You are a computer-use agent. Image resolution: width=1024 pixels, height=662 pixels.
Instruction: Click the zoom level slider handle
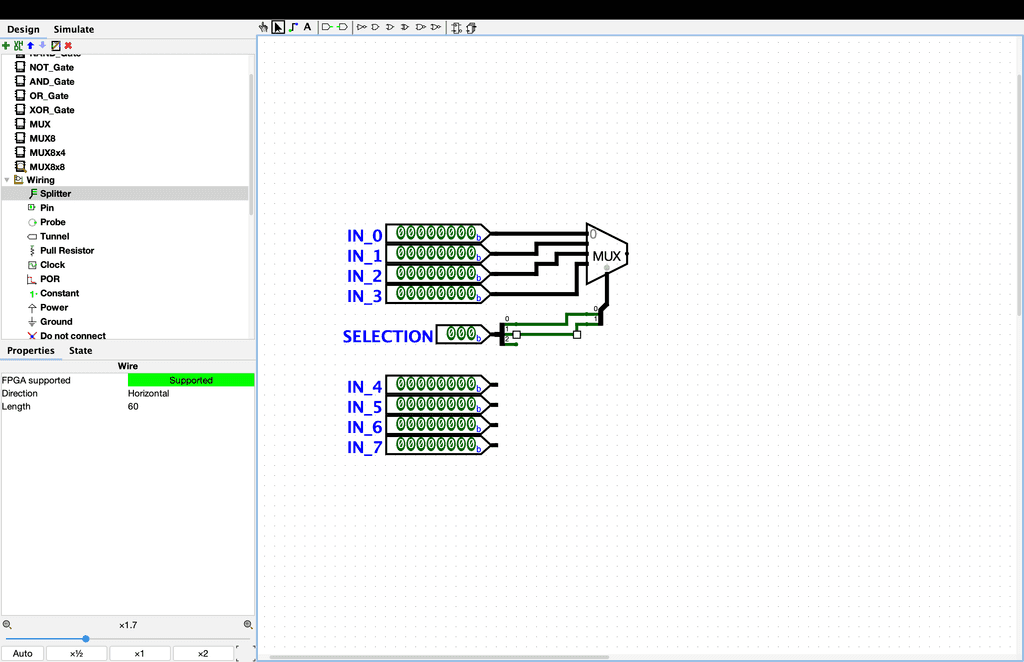pos(86,638)
